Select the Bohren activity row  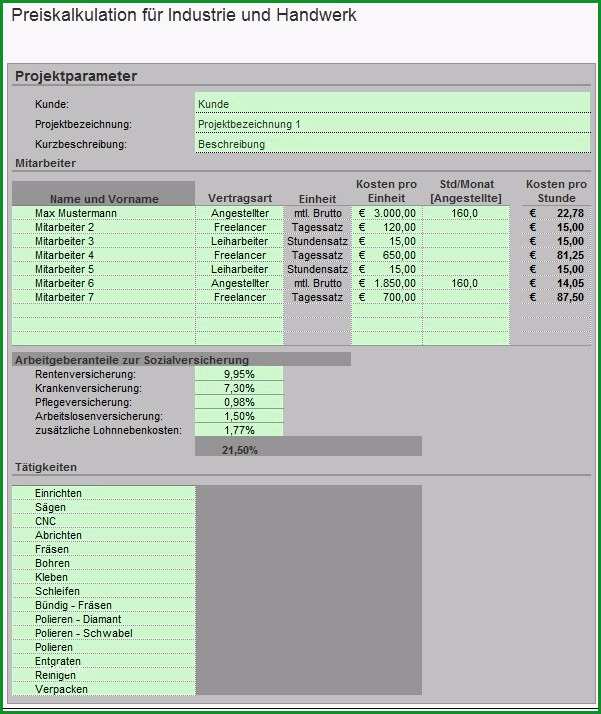pyautogui.click(x=103, y=563)
